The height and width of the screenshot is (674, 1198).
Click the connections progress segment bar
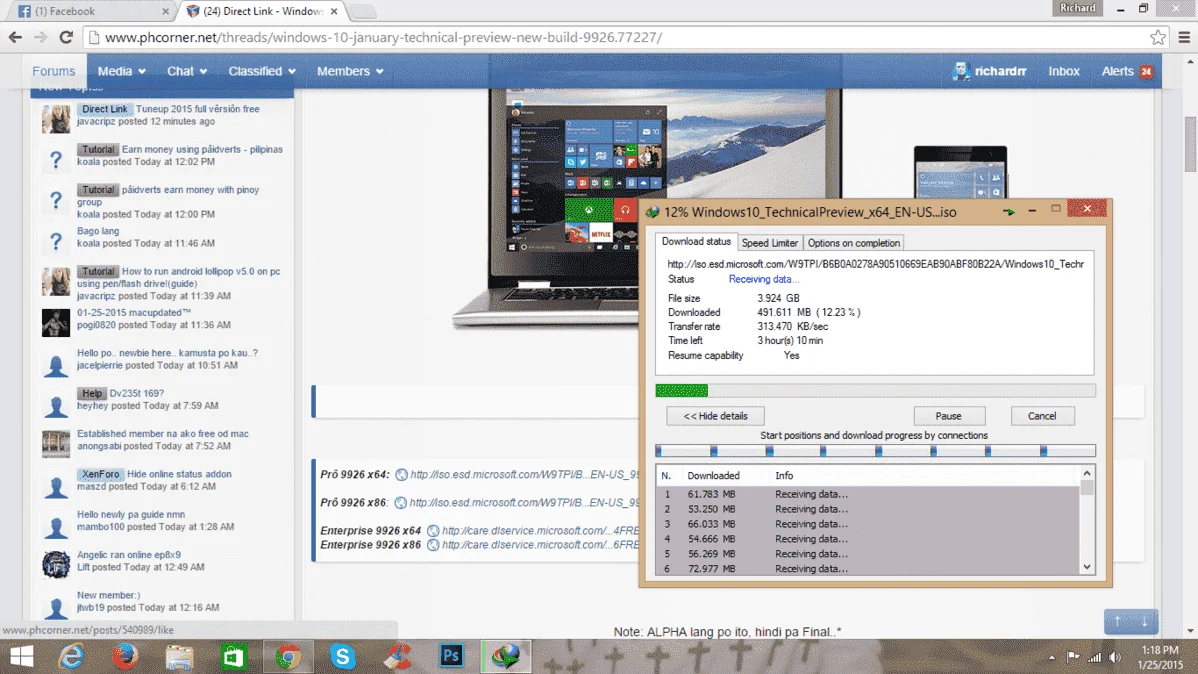875,451
